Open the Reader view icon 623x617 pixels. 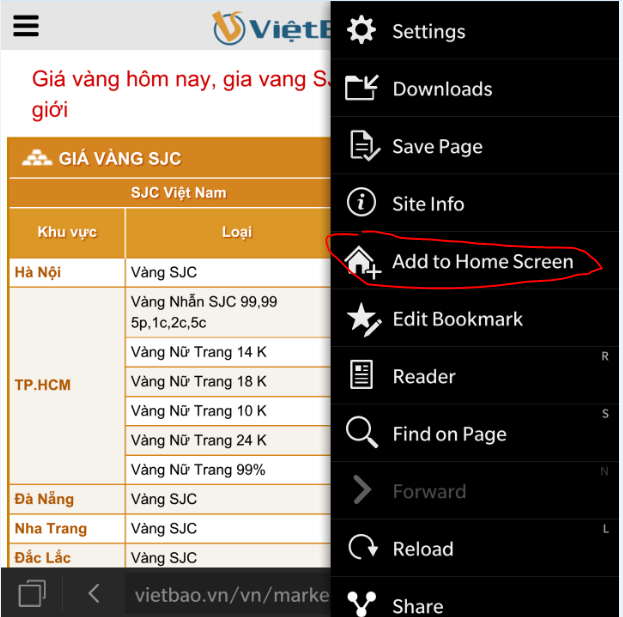click(361, 375)
